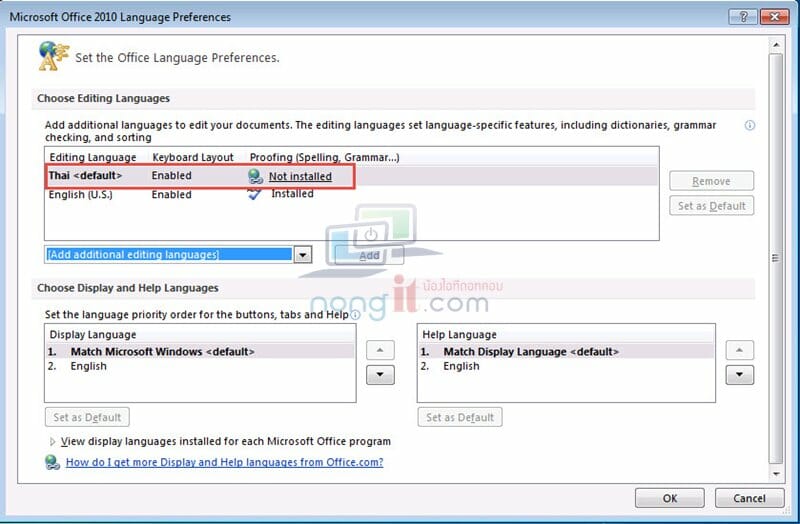Click Enabled keyboard layout in the Thai row
Image resolution: width=800 pixels, height=524 pixels.
[x=171, y=176]
